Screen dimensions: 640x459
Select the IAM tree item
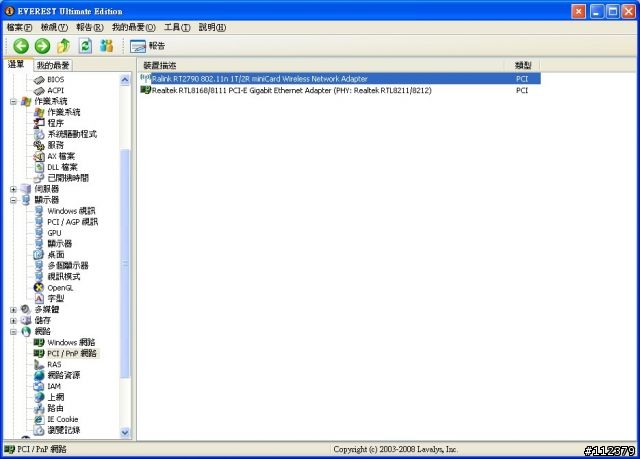(x=54, y=386)
